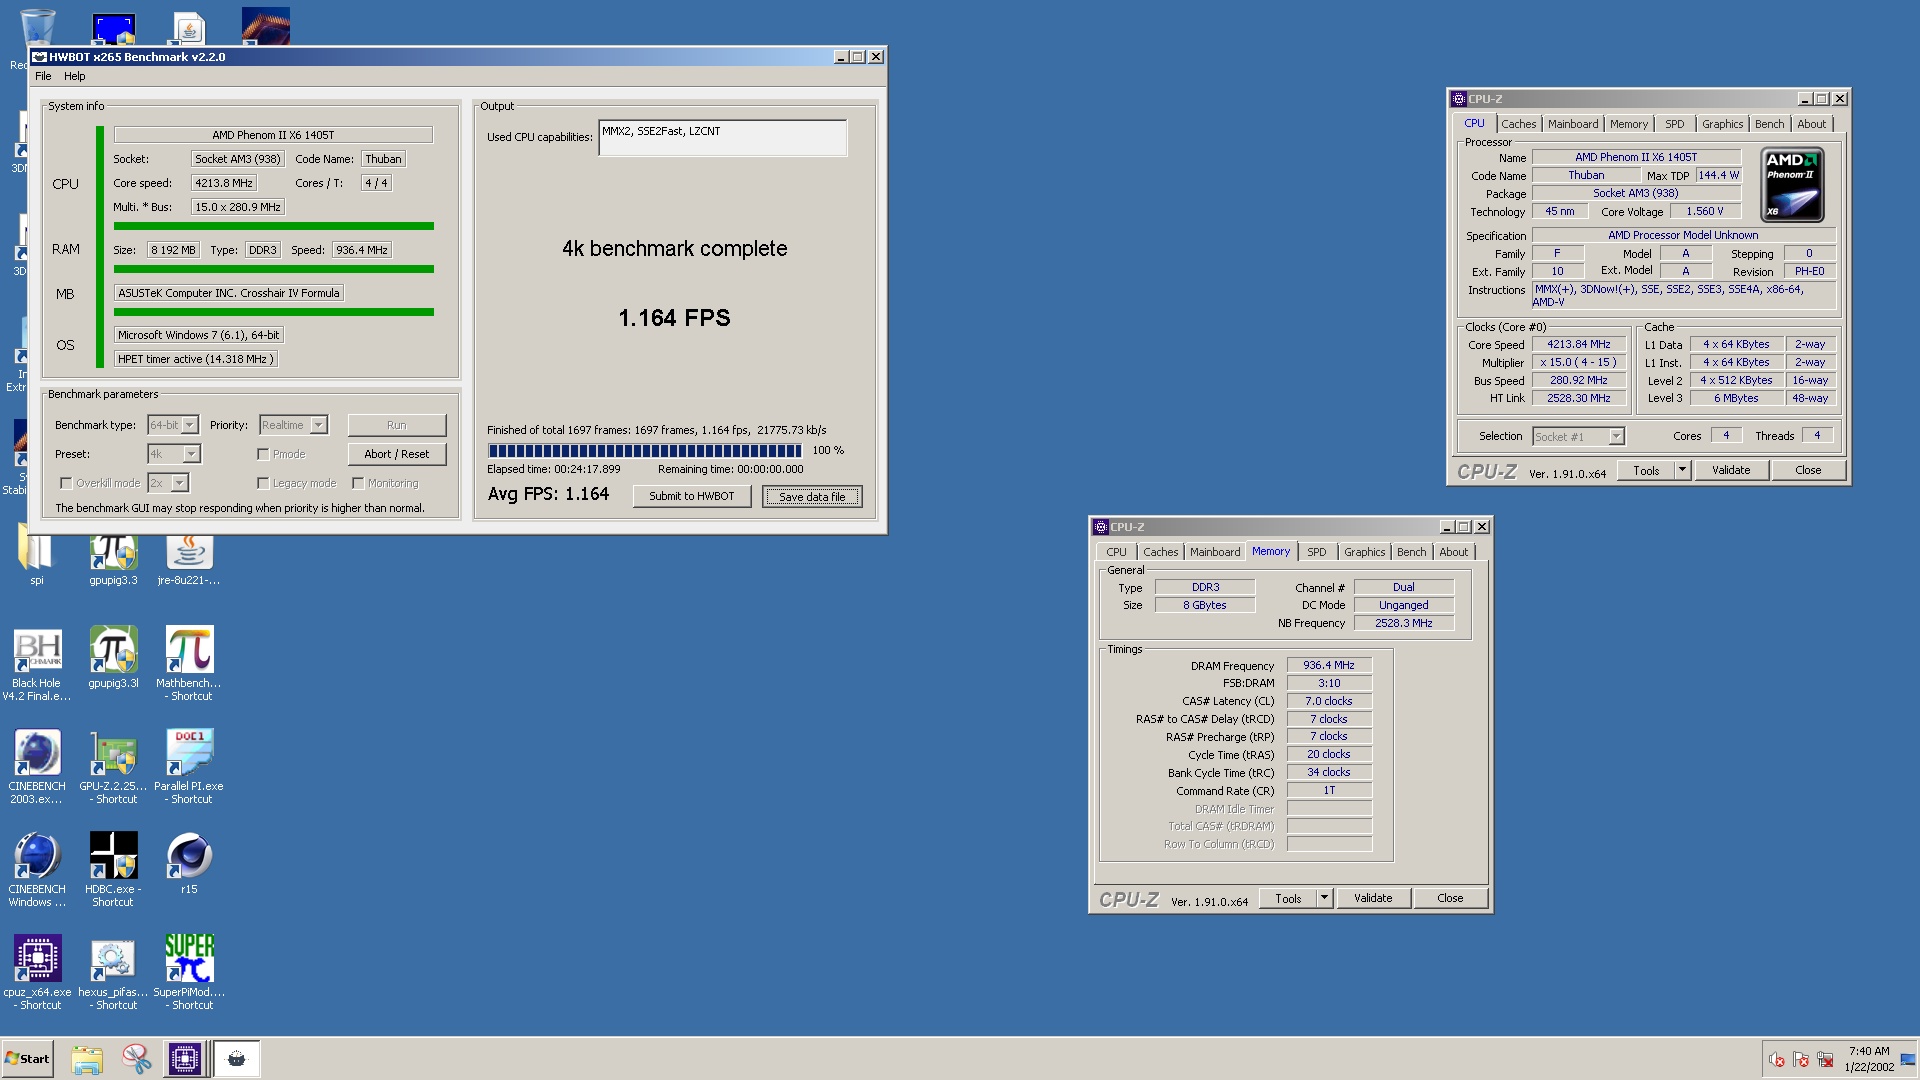Expand the Benchmark type 64-bit dropdown
This screenshot has height=1080, width=1920.
190,425
